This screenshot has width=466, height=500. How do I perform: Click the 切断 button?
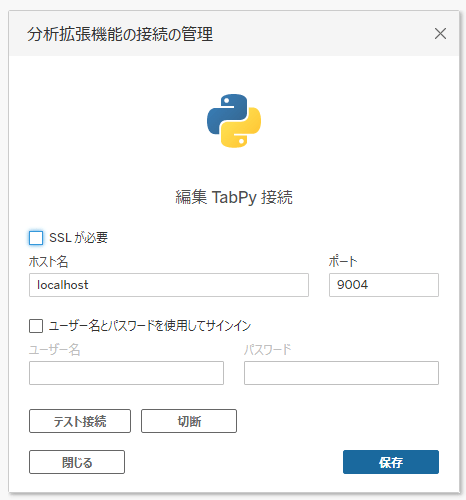[189, 421]
